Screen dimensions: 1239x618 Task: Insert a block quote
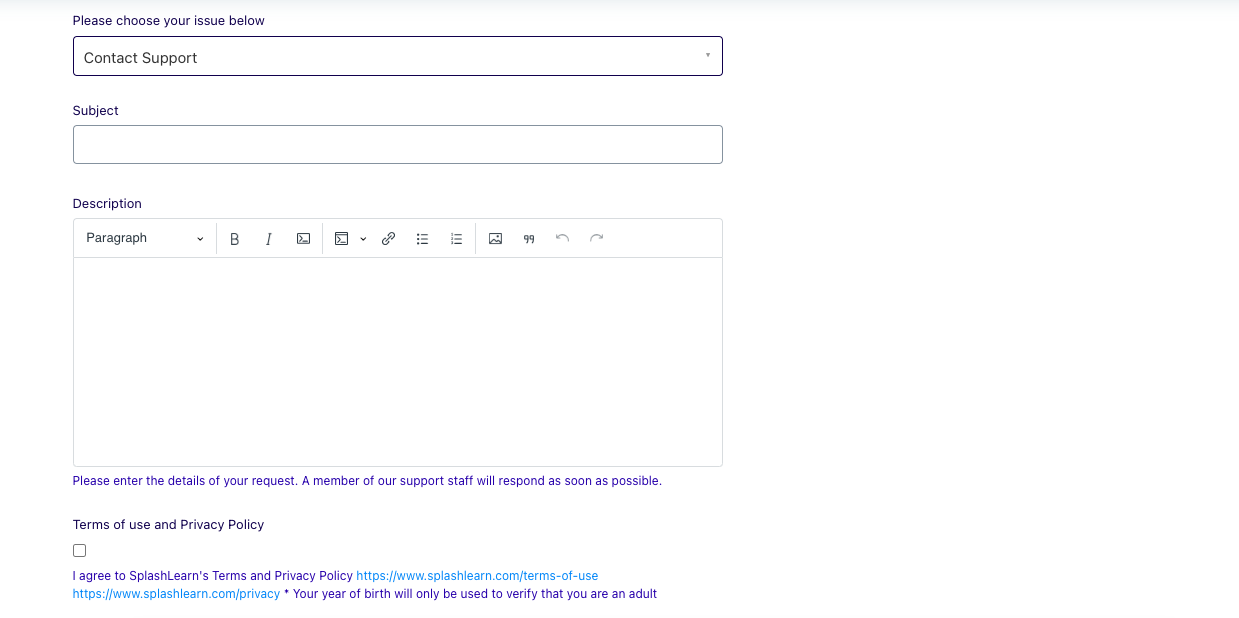[528, 238]
